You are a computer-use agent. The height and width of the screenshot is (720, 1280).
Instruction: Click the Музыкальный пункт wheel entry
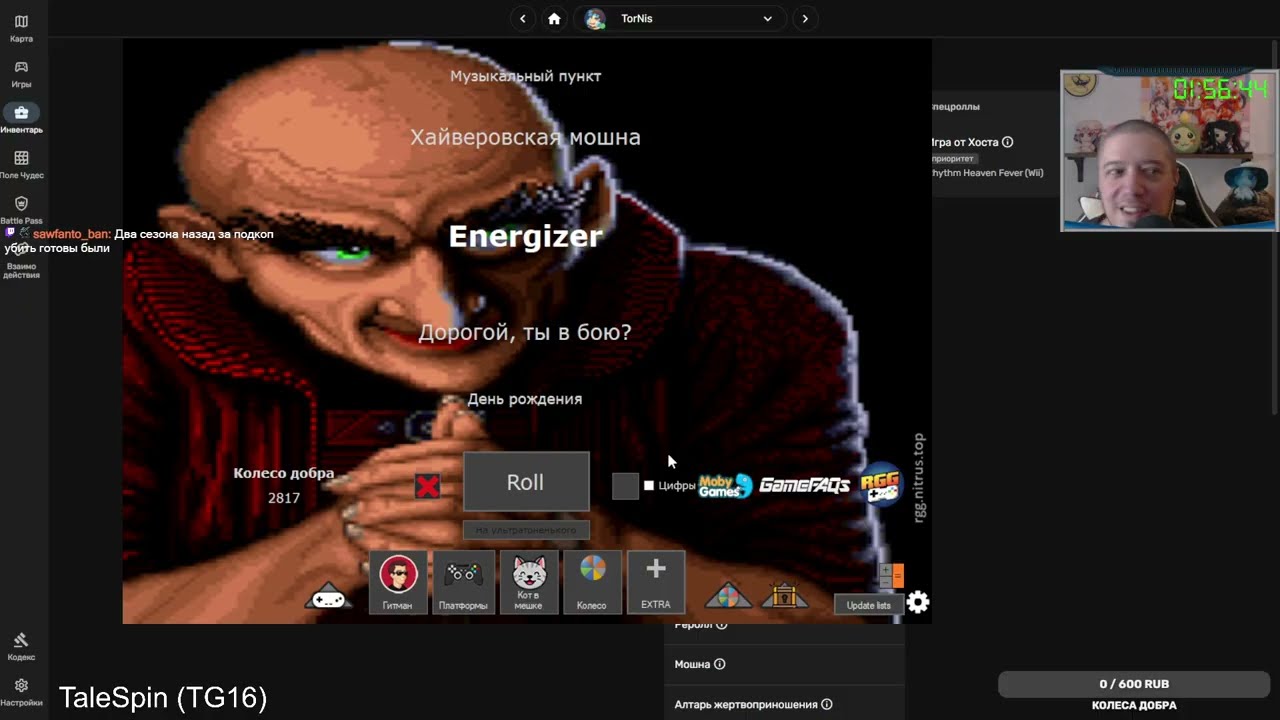(x=526, y=76)
